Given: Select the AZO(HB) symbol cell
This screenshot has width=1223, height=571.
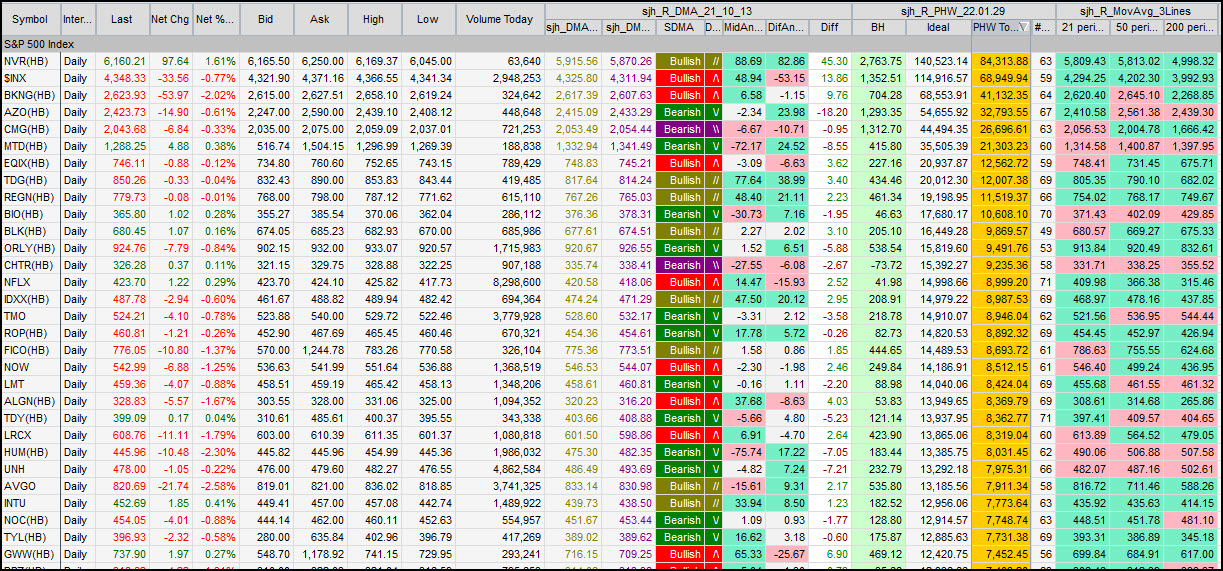Looking at the screenshot, I should point(29,112).
